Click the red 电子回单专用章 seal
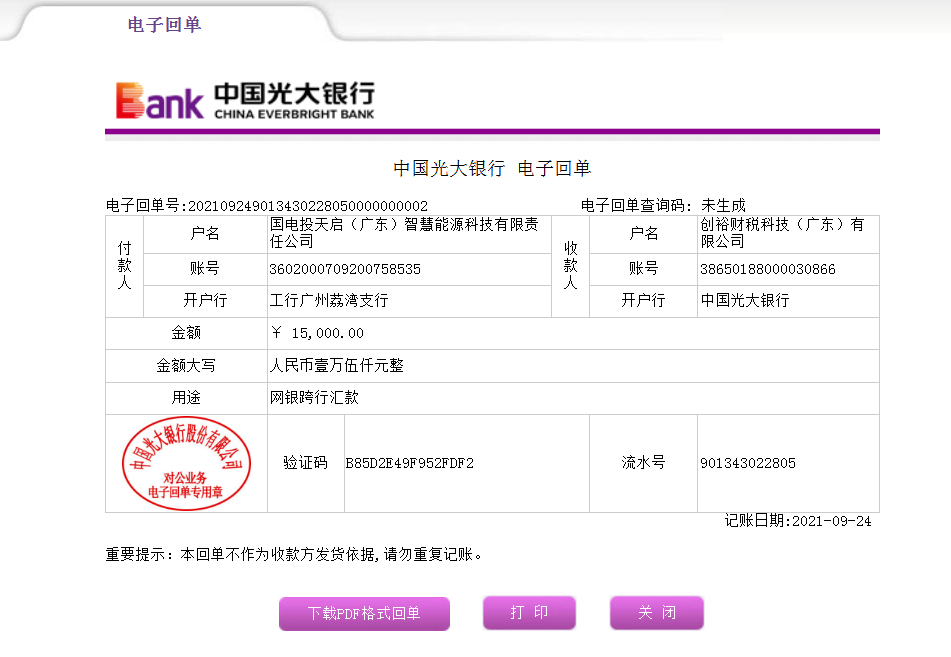 [186, 463]
